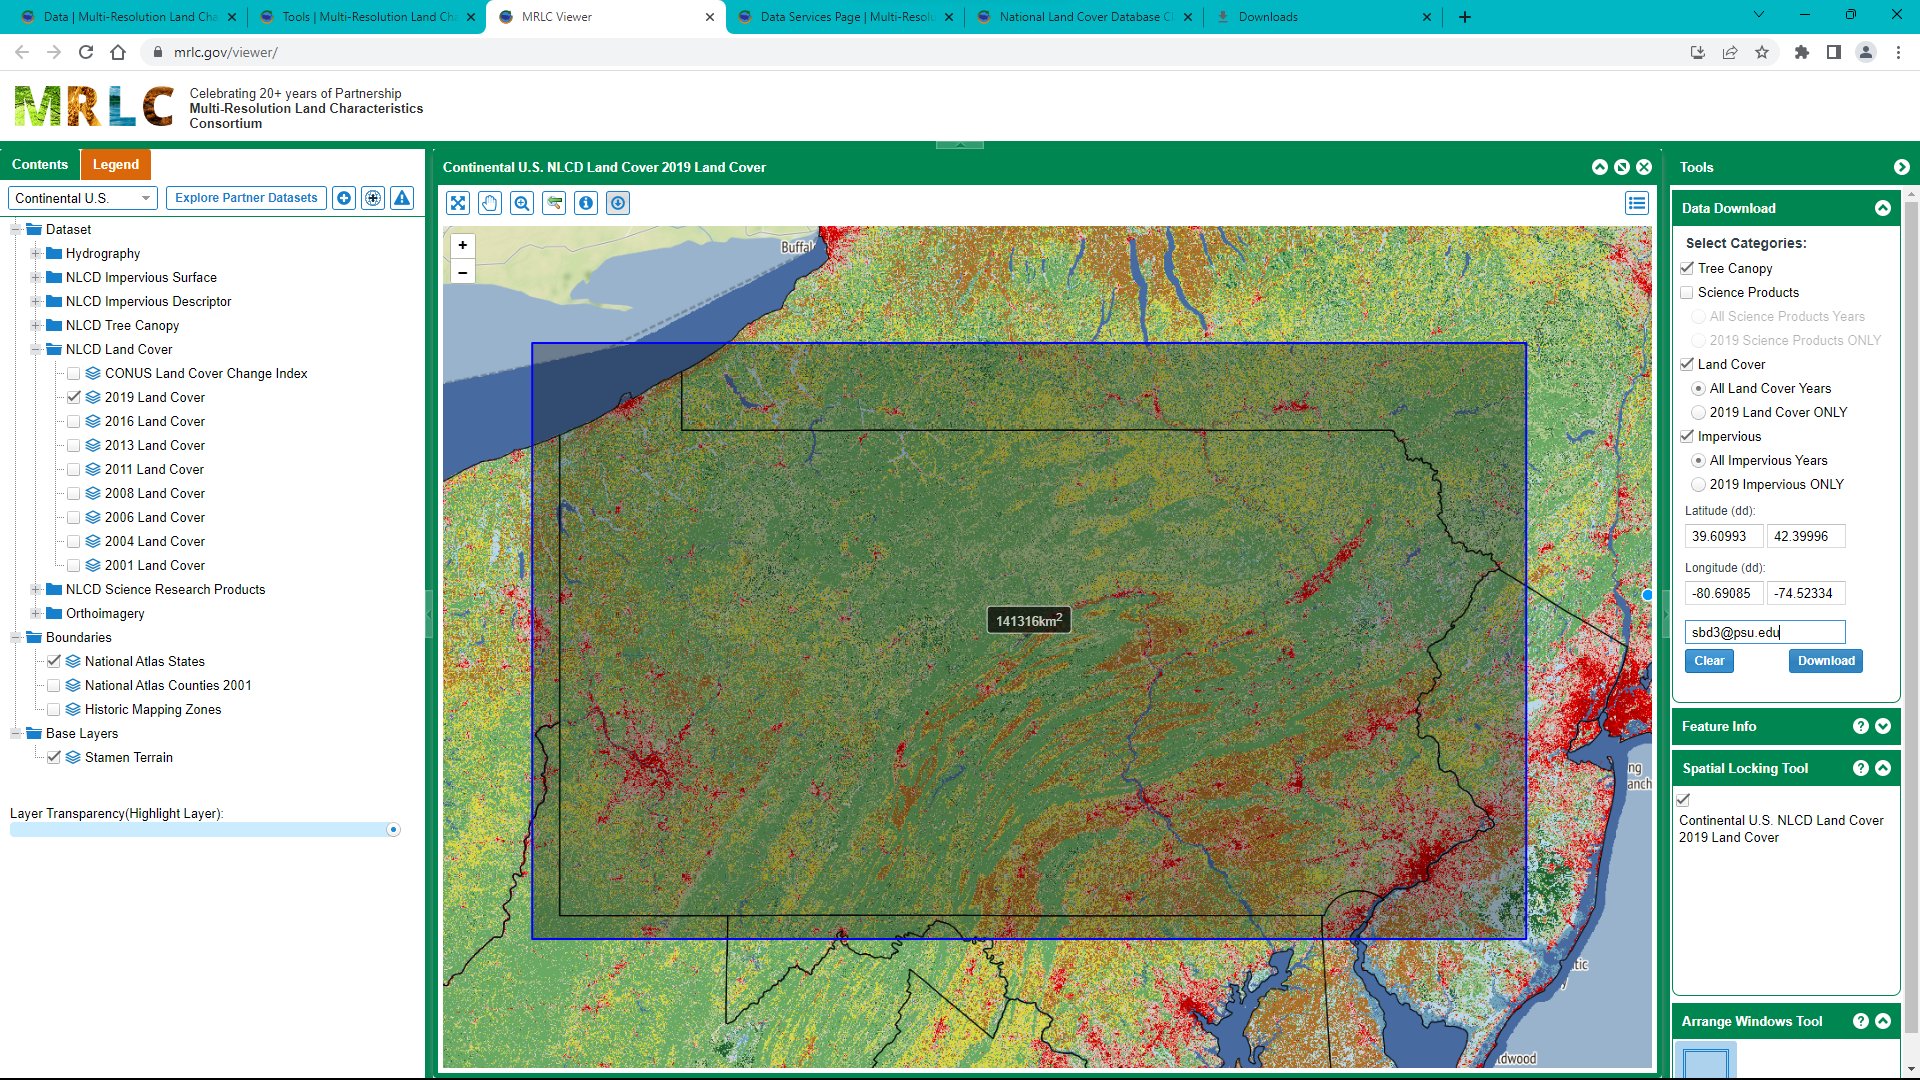Click the Stamen Terrain layer icon
This screenshot has width=1920, height=1080.
[73, 757]
